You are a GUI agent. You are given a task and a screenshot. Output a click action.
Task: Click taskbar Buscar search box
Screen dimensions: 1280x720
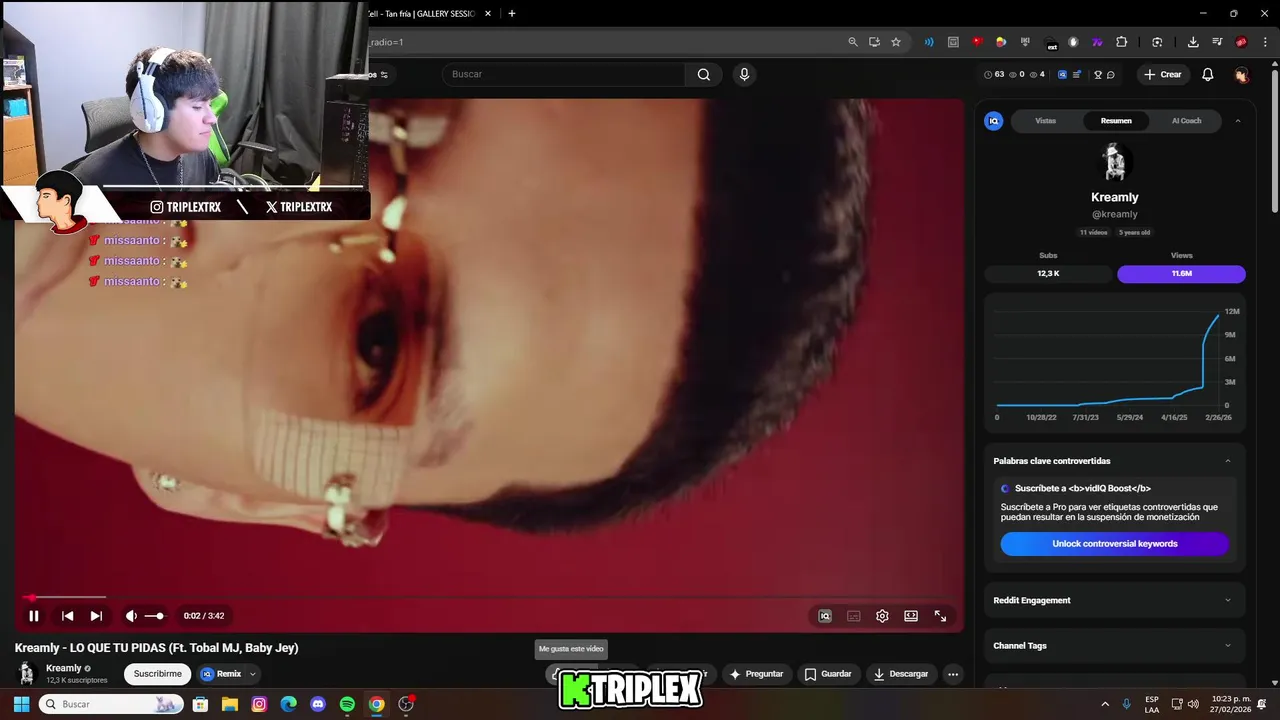(111, 704)
